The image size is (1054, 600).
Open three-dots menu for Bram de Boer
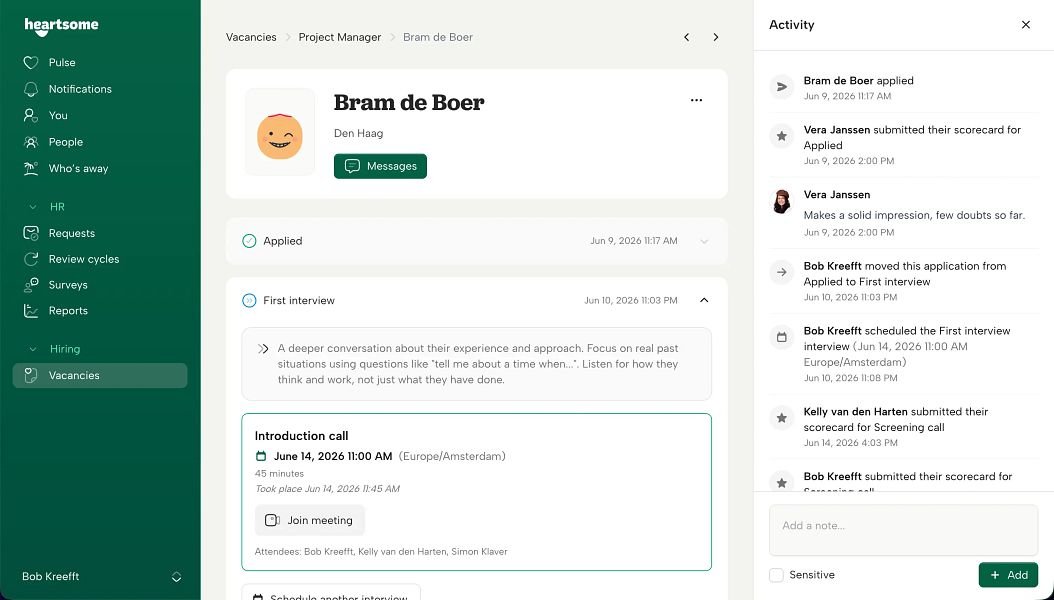696,100
